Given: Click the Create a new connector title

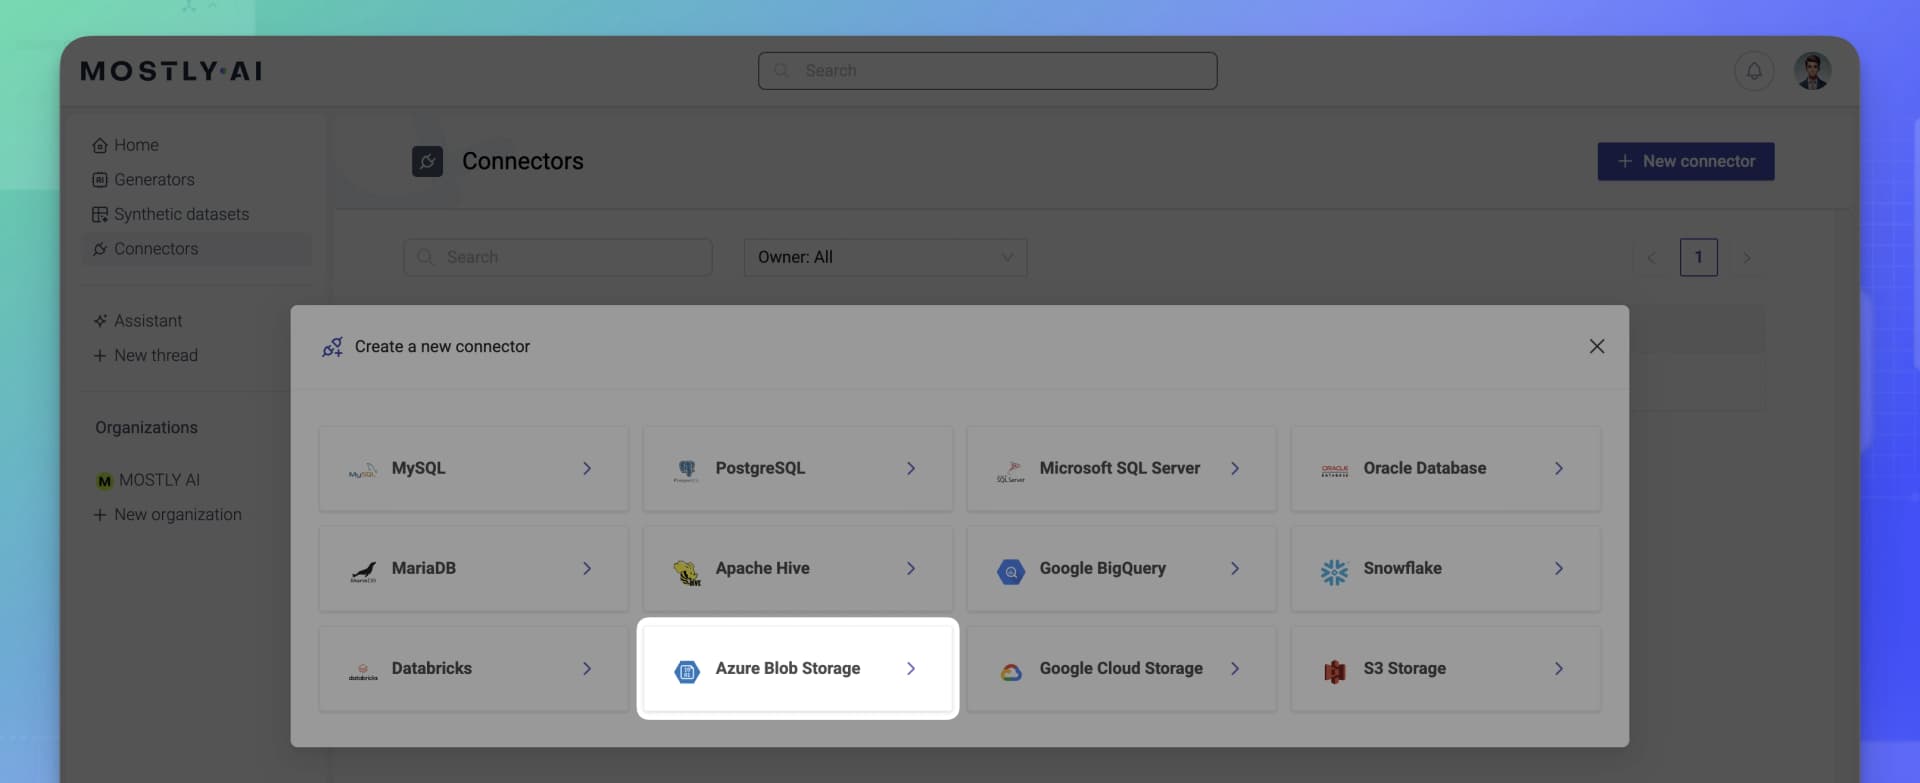Looking at the screenshot, I should 442,346.
